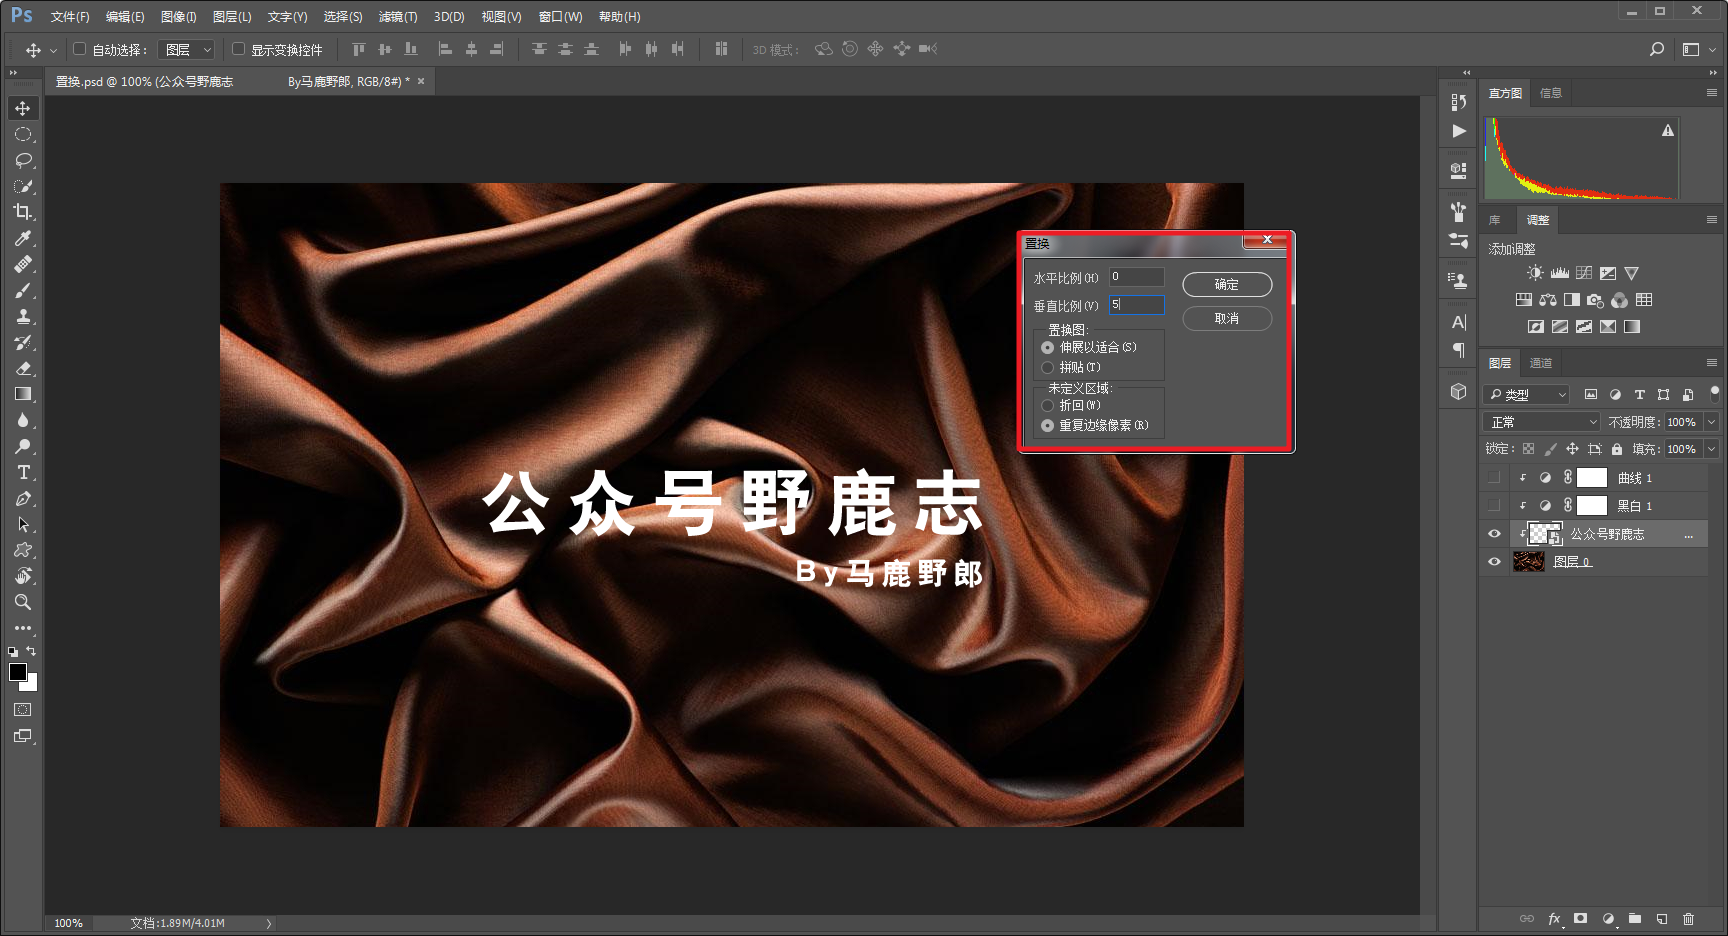
Task: Open layer fx styles menu
Action: [x=1554, y=919]
